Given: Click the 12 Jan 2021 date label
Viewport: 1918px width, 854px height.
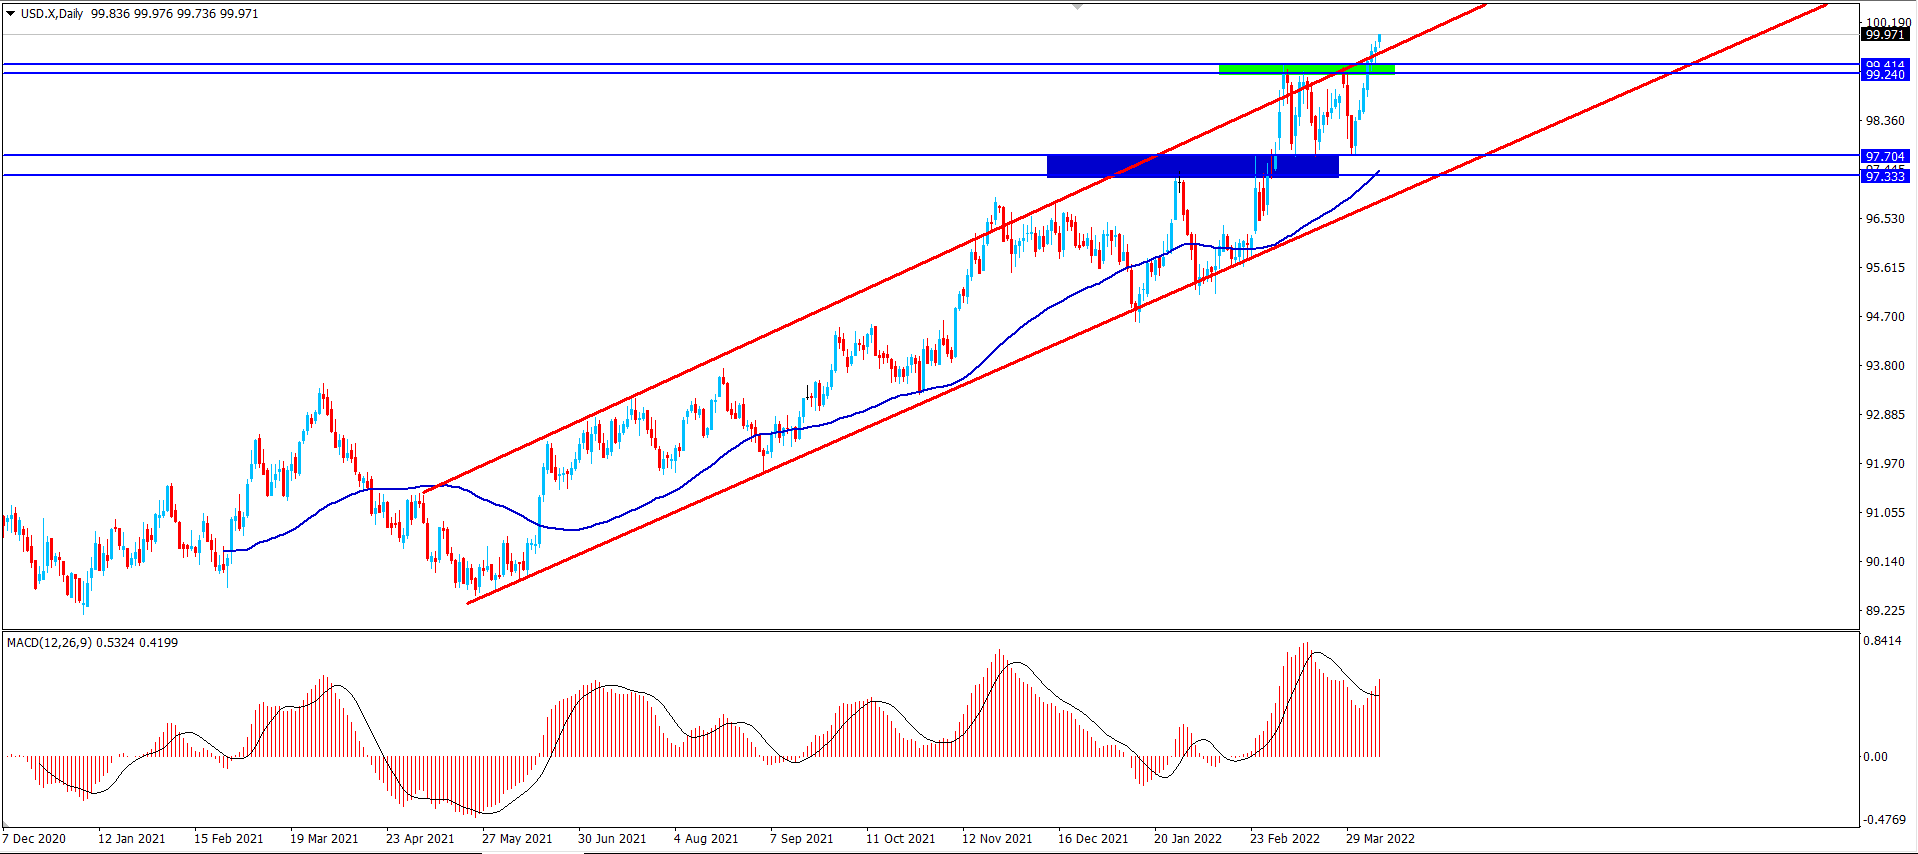Looking at the screenshot, I should click(x=132, y=839).
